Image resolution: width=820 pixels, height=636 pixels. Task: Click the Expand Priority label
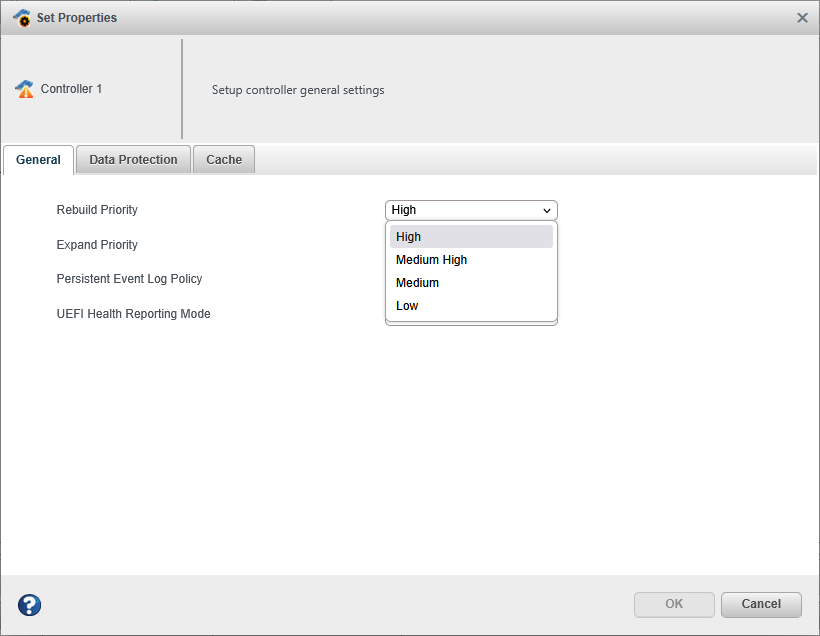coord(97,245)
